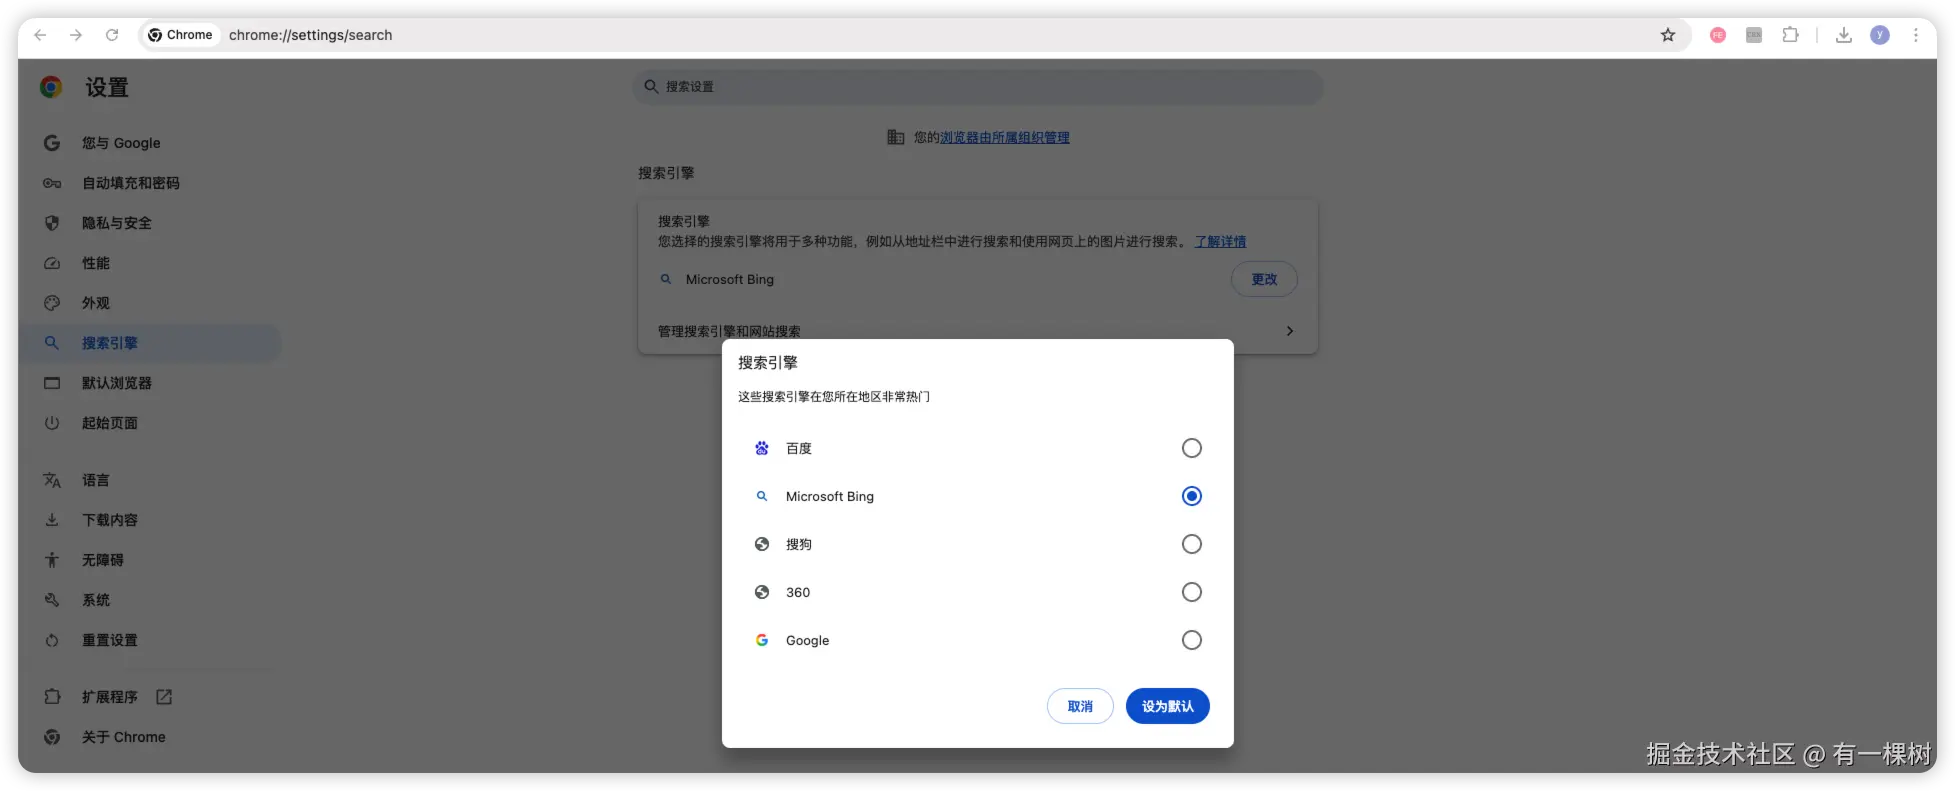Image resolution: width=1955 pixels, height=791 pixels.
Task: Open 隐私与安全 settings section
Action: coord(150,223)
